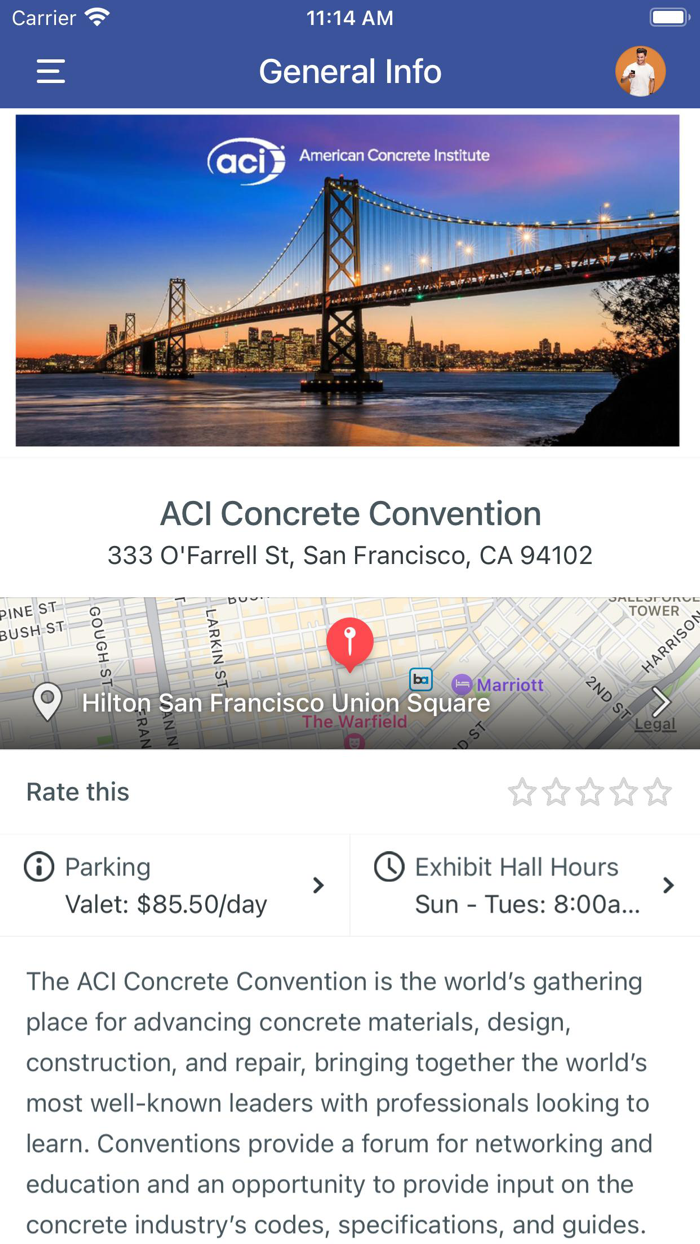Expand Exhibit Hall Hours details
This screenshot has width=700, height=1244.
[x=668, y=885]
